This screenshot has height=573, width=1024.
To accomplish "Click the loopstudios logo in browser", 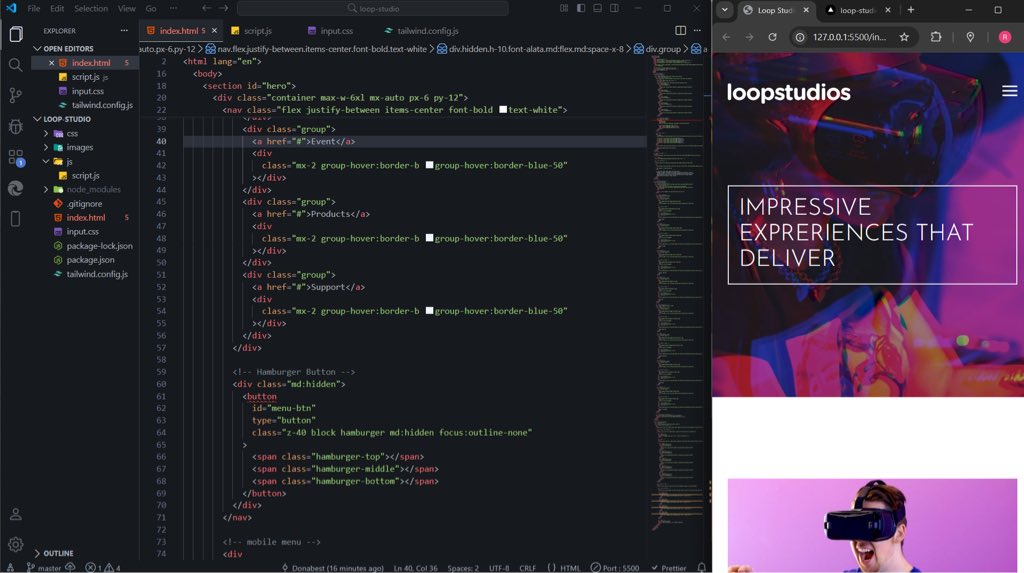I will point(788,92).
